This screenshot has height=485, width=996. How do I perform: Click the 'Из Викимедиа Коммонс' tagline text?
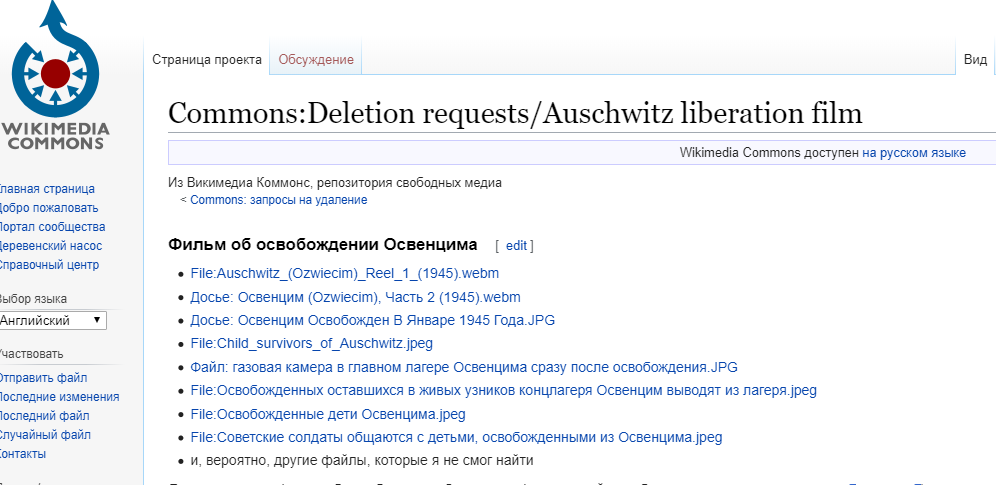[x=335, y=183]
